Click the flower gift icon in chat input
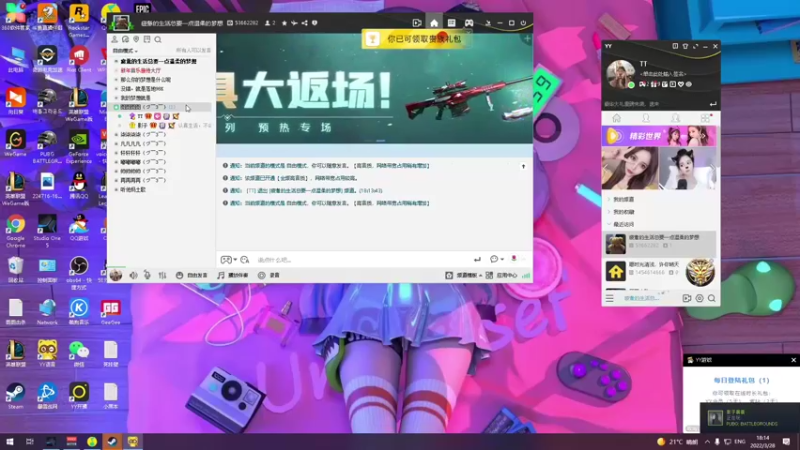The width and height of the screenshot is (800, 450). click(514, 259)
